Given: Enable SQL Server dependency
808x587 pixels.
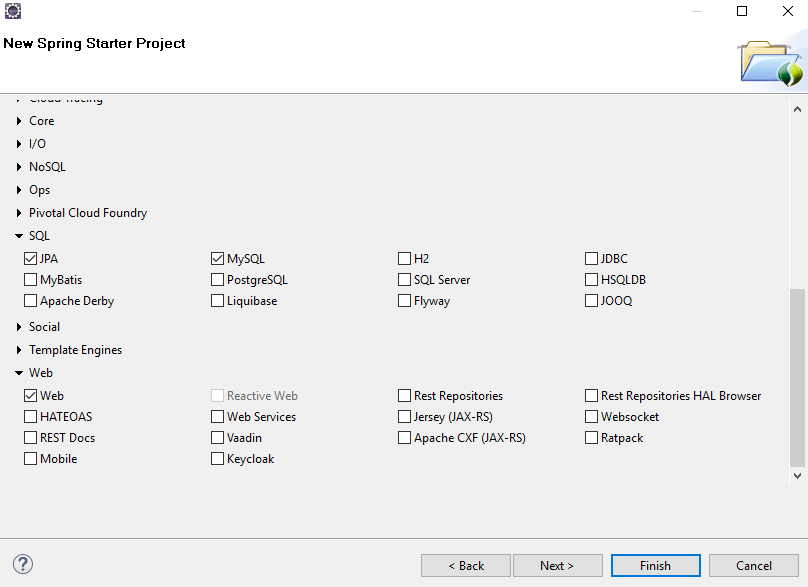Looking at the screenshot, I should (x=405, y=280).
